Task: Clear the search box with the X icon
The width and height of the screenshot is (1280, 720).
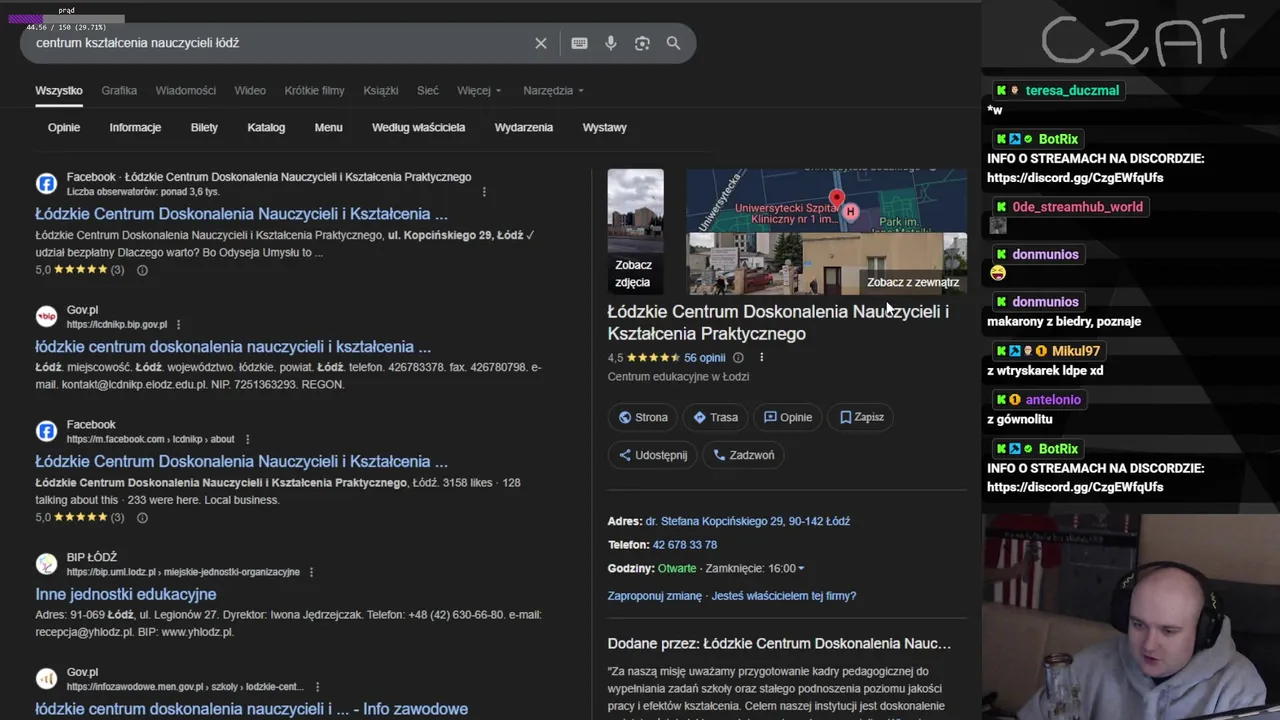Action: [x=541, y=43]
